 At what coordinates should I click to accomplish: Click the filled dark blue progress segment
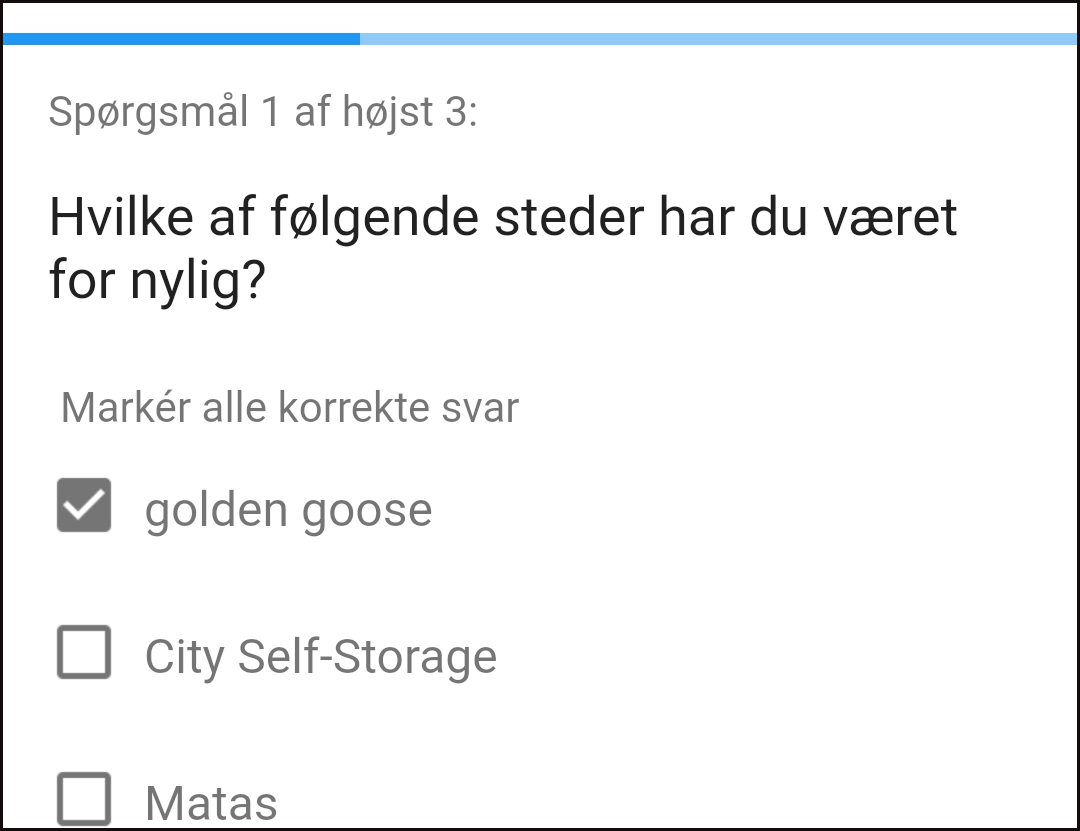(181, 39)
